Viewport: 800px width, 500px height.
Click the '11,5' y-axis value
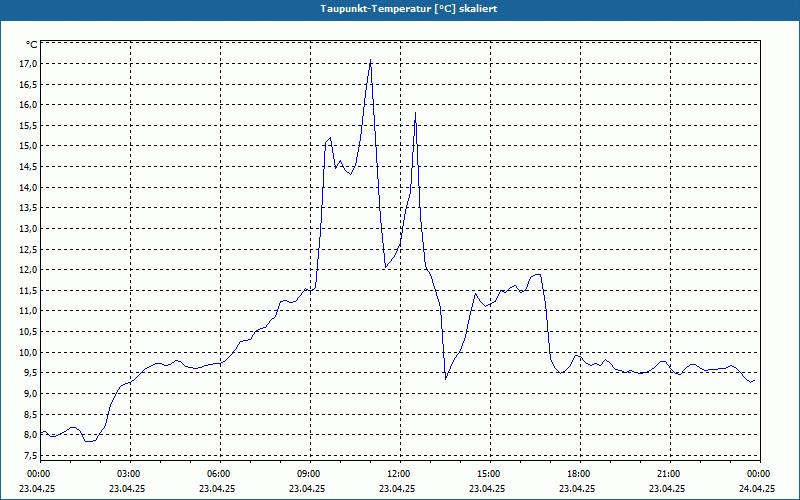click(29, 291)
